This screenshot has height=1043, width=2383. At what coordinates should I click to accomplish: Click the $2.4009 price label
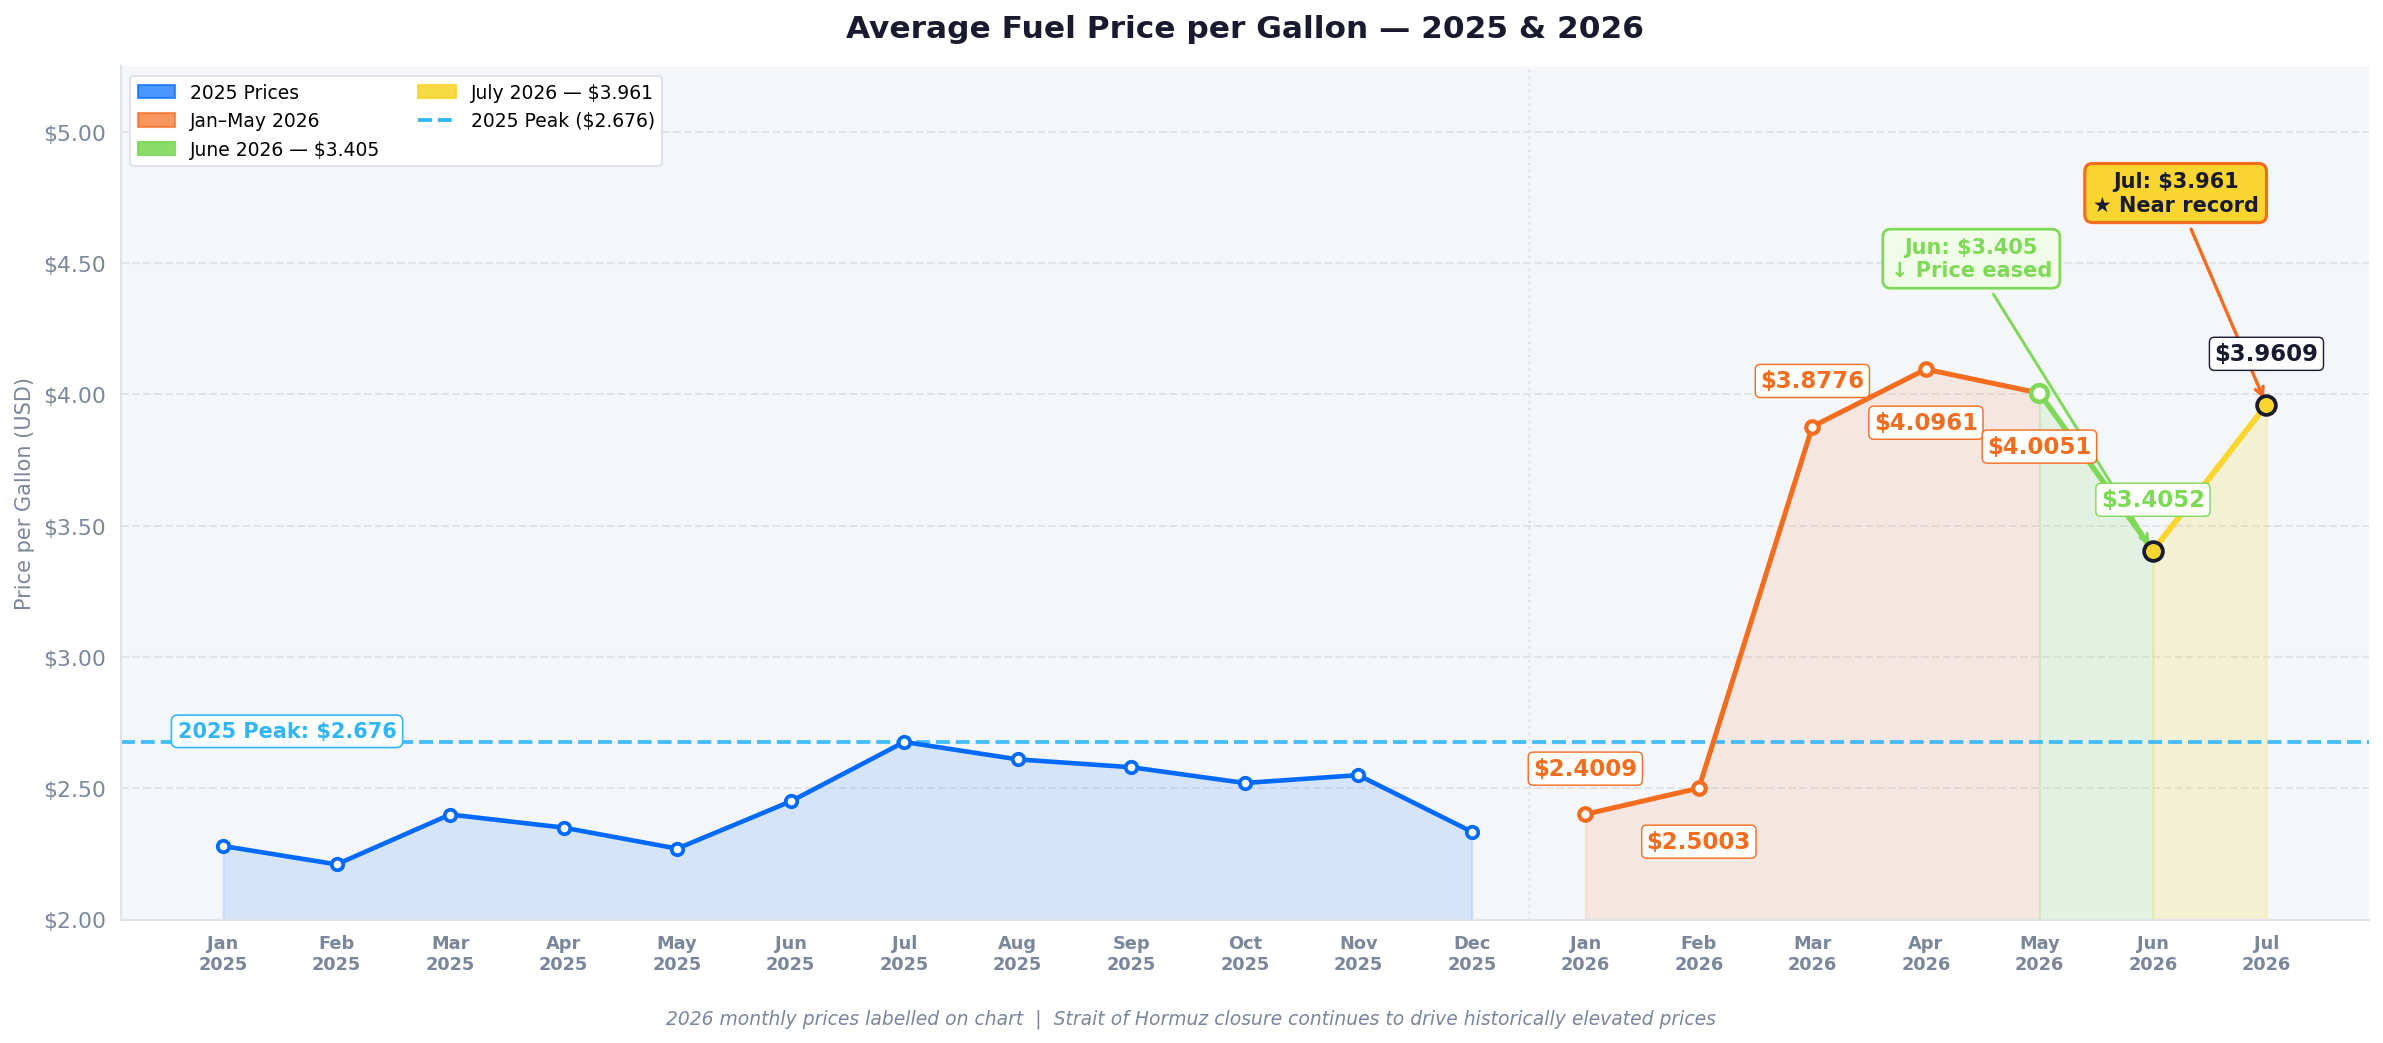1585,769
